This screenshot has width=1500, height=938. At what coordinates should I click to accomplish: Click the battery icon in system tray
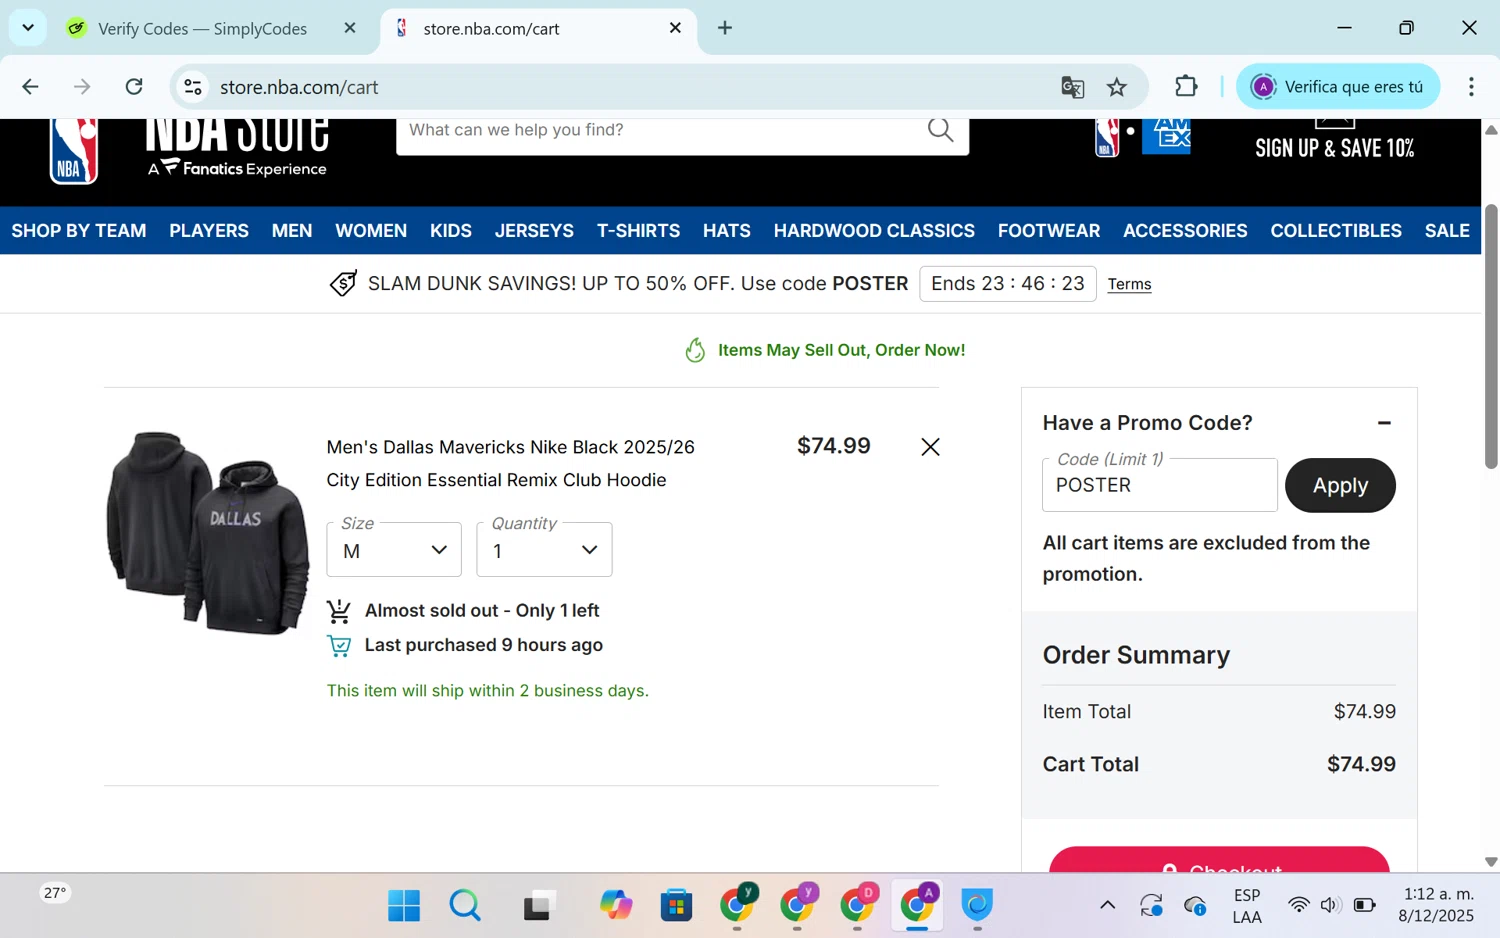pyautogui.click(x=1364, y=905)
